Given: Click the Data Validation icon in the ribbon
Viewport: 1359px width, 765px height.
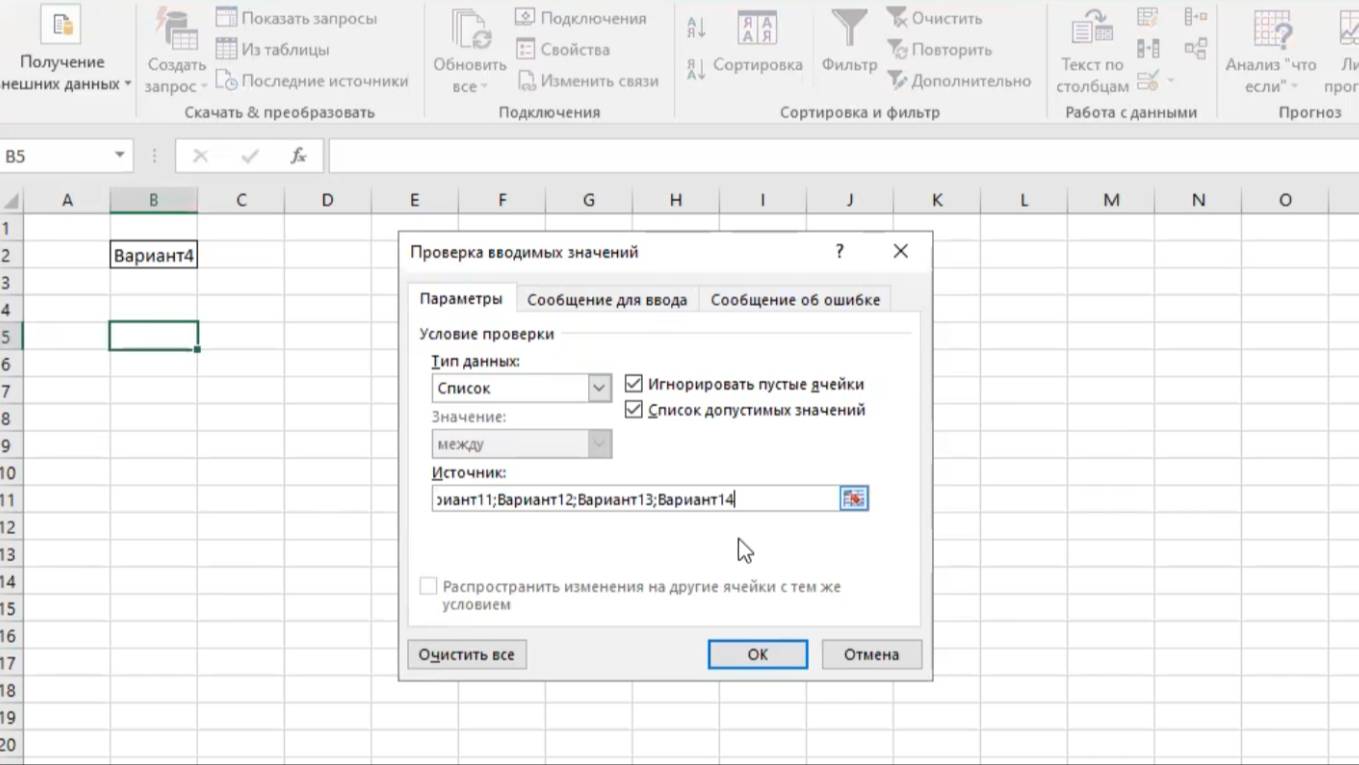Looking at the screenshot, I should click(x=1148, y=80).
